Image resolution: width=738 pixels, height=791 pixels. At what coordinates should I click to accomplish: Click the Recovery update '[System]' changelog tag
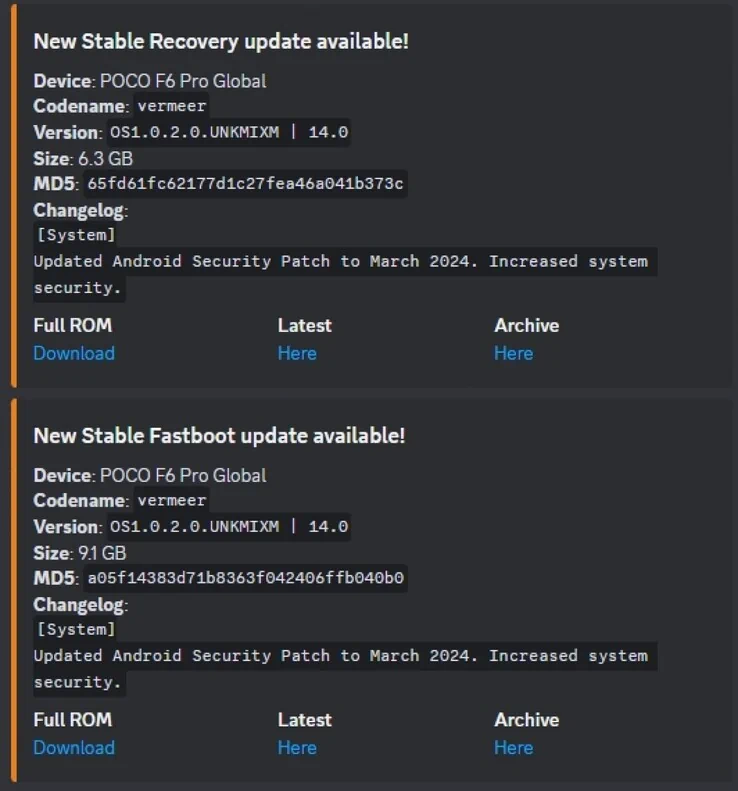[76, 235]
